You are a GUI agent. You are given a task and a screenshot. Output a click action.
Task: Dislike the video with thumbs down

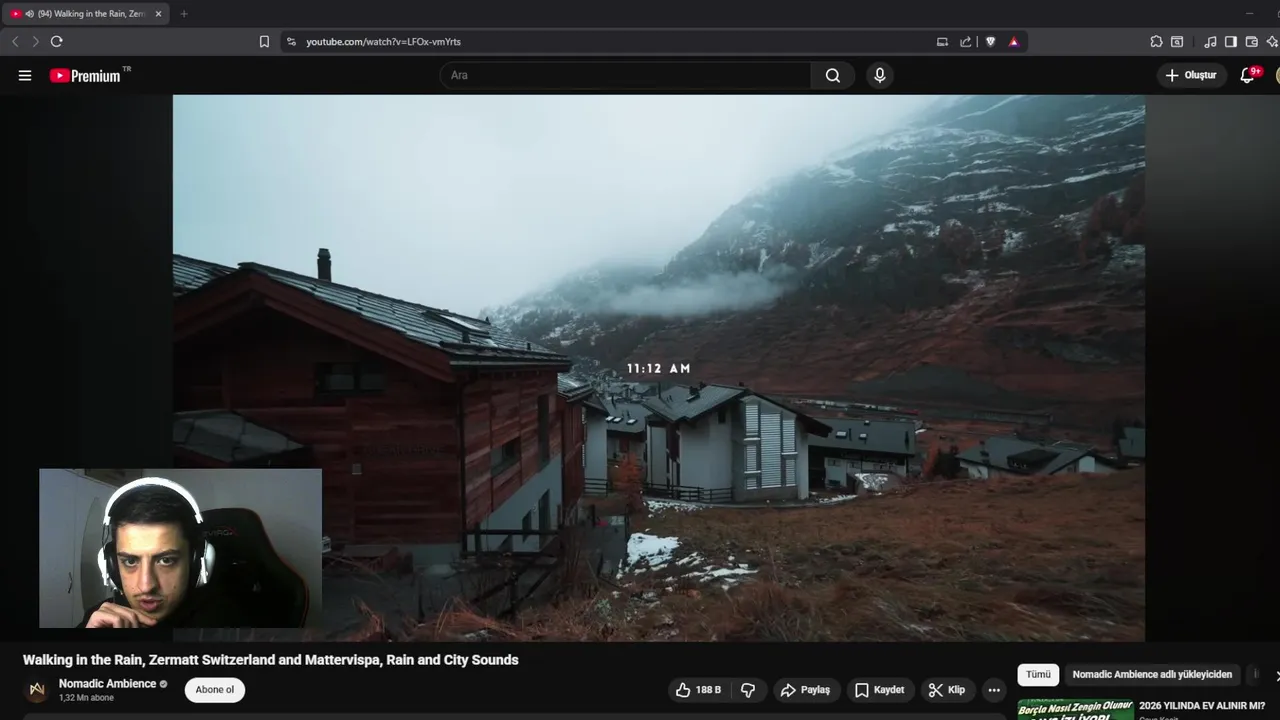pyautogui.click(x=748, y=690)
